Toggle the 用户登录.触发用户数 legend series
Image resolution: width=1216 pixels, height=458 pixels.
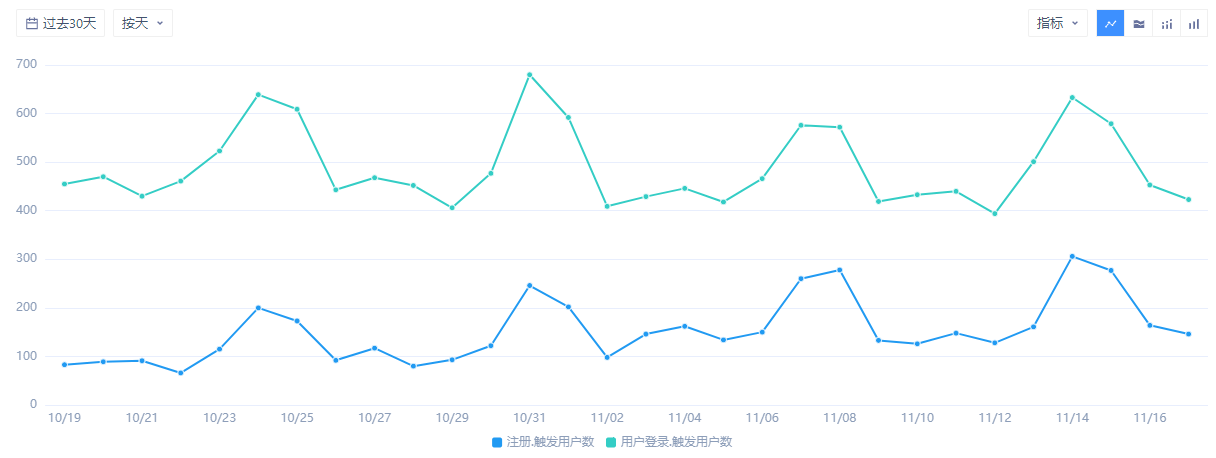[676, 441]
